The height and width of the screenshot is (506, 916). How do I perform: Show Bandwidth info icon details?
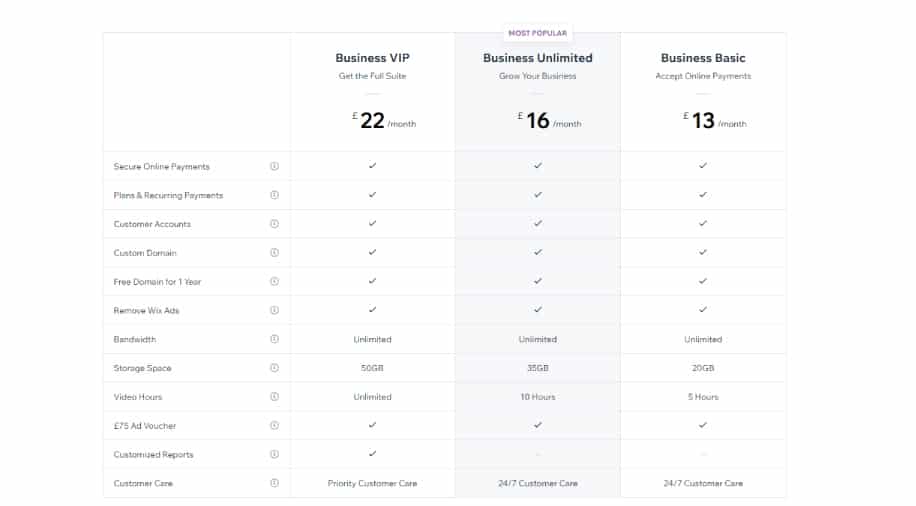click(x=274, y=339)
